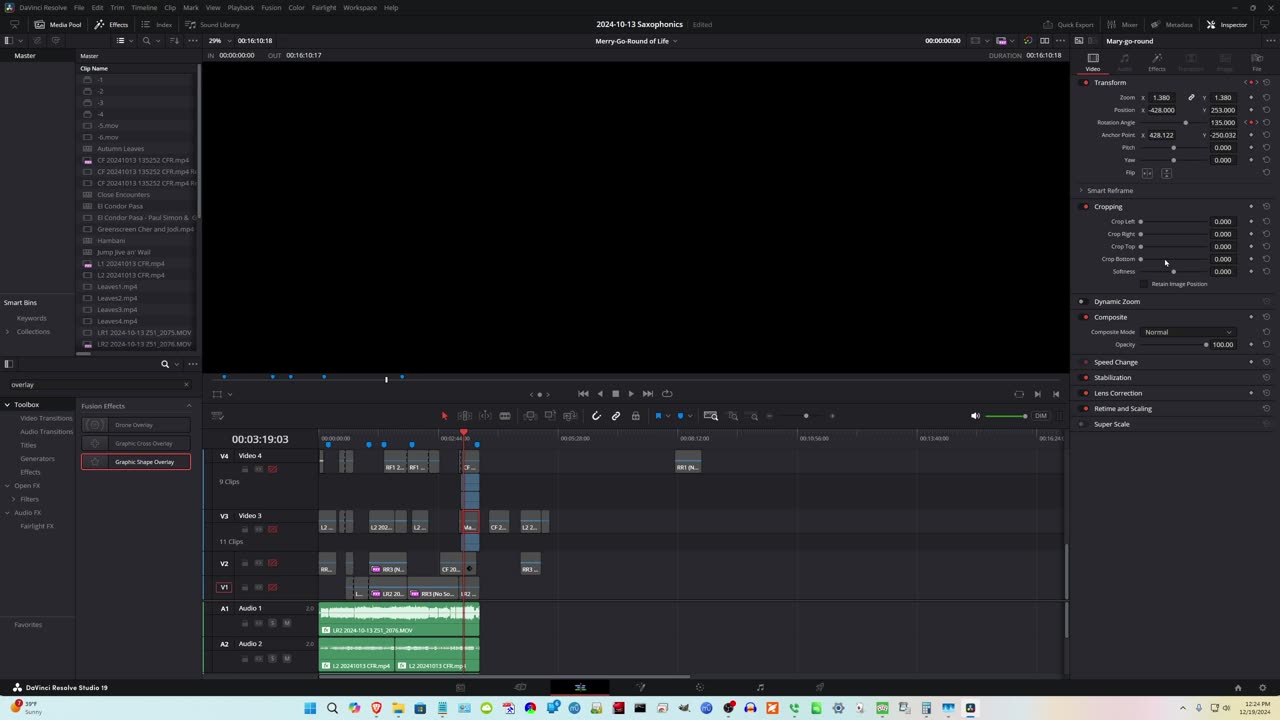The image size is (1280, 720).
Task: Expand the Open FX tree item
Action: (x=7, y=486)
